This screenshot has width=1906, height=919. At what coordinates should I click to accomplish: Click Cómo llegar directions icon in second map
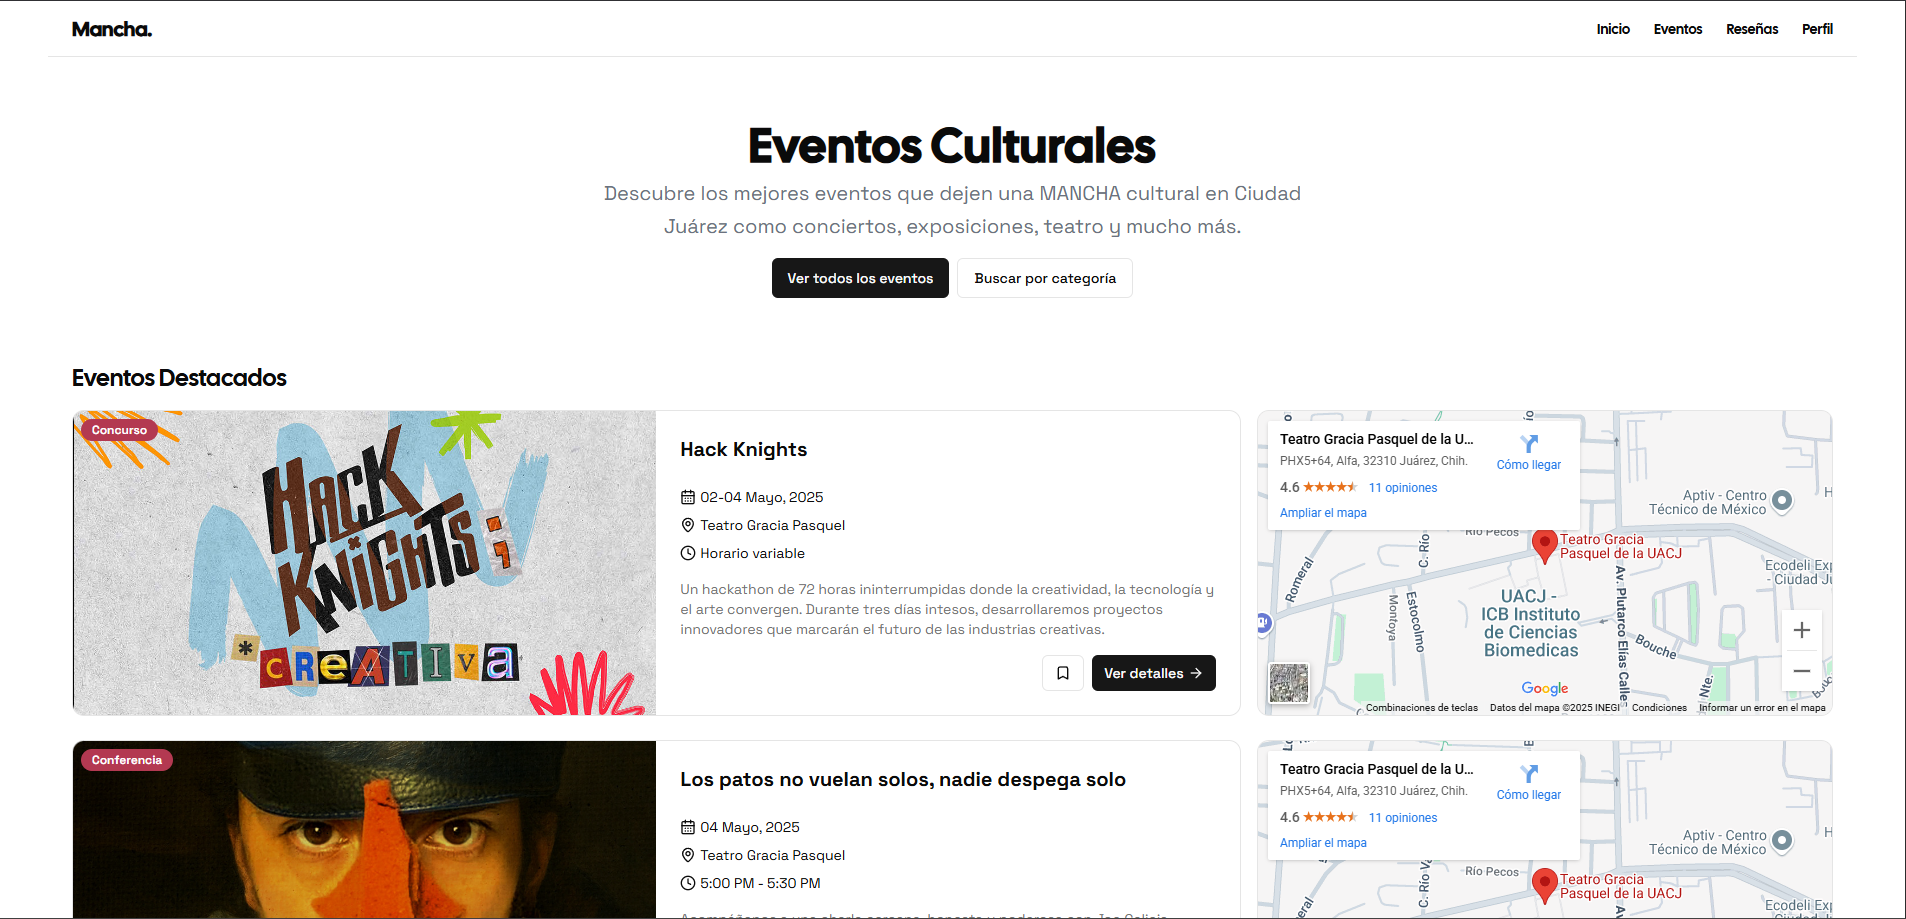pos(1529,774)
